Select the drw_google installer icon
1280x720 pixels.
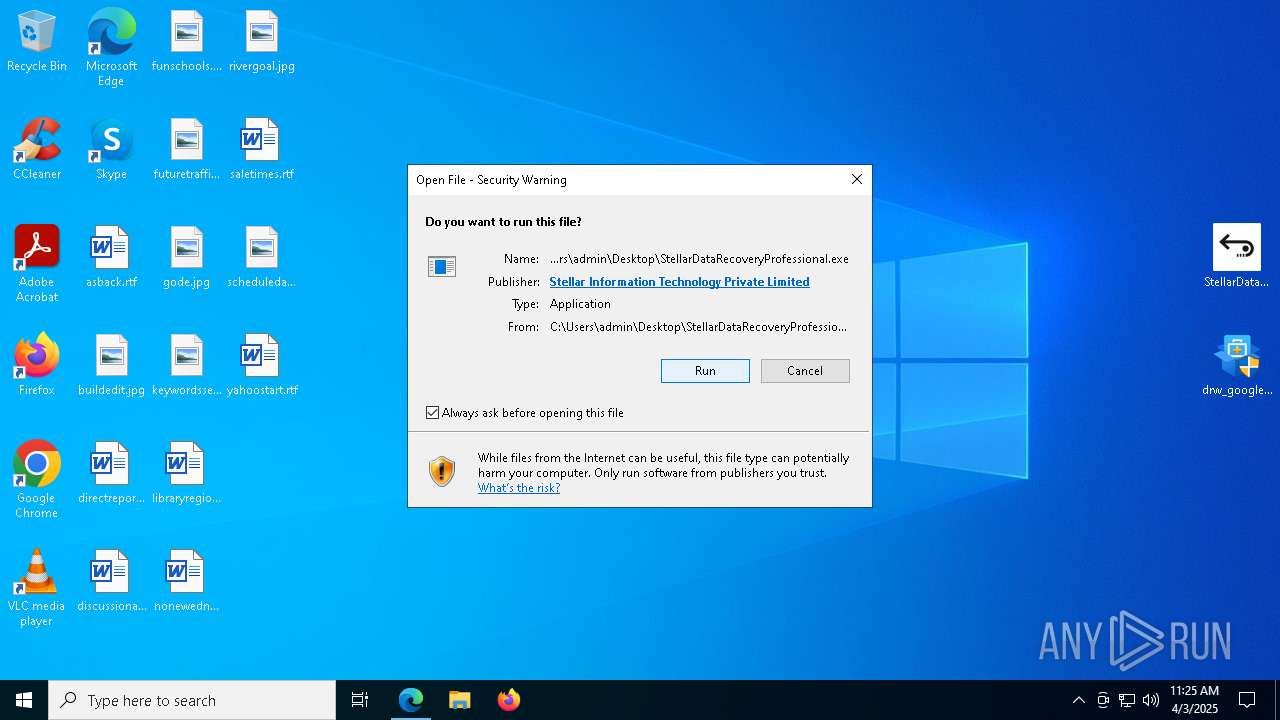(1237, 365)
